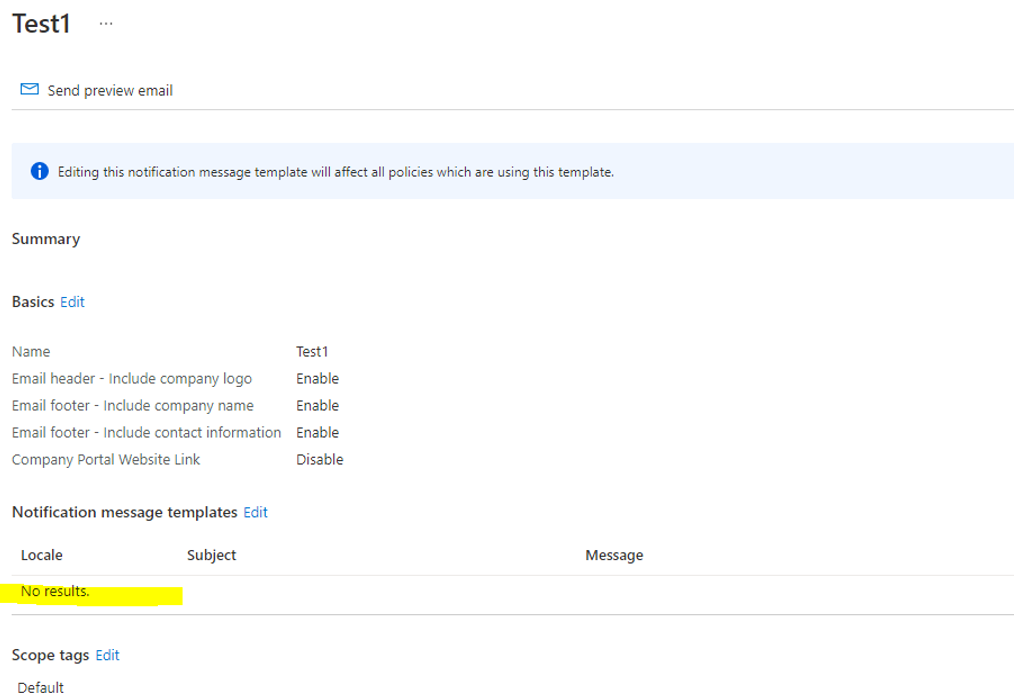Click Enable next to Include company name

pyautogui.click(x=318, y=405)
